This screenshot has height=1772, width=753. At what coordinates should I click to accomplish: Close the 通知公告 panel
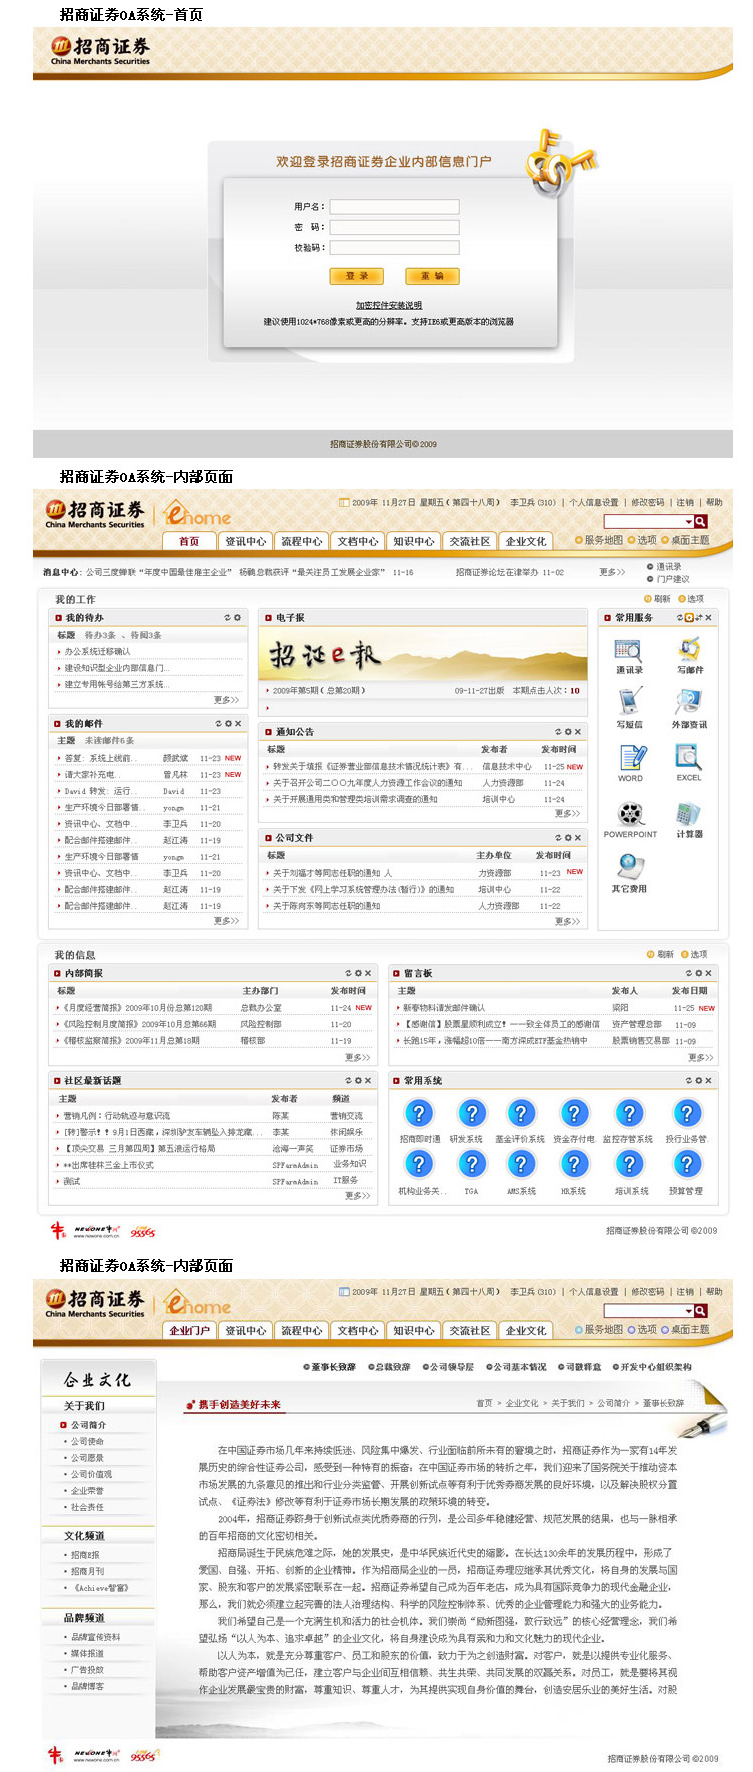(578, 732)
